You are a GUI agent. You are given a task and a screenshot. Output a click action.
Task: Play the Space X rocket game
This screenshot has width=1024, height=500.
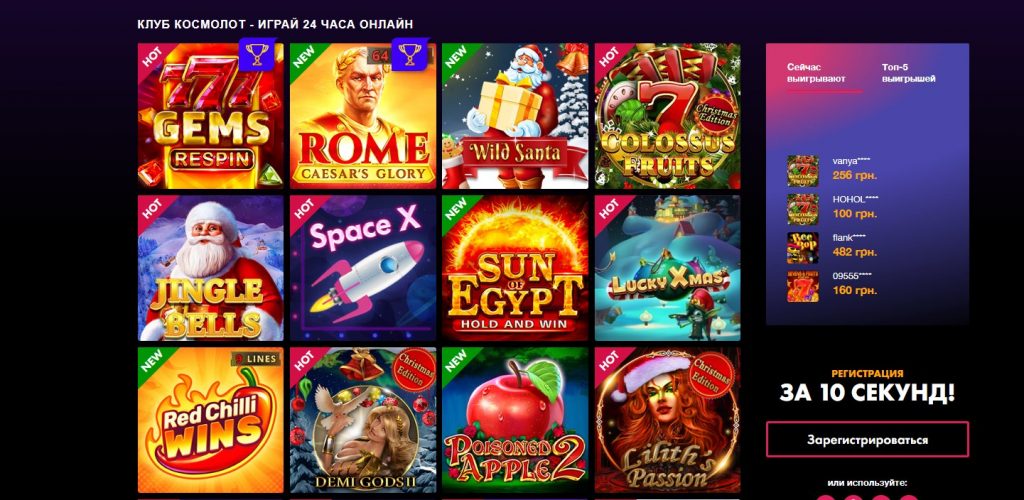point(362,268)
